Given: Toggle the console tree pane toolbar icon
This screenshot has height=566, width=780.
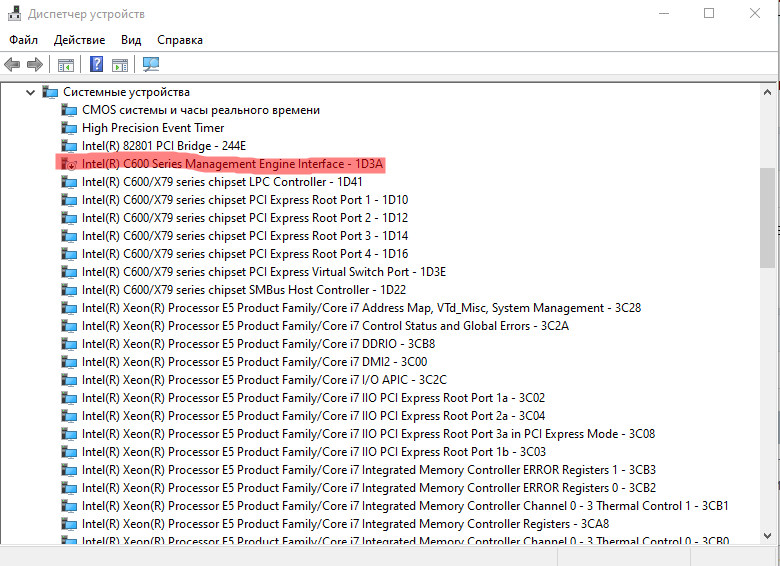Looking at the screenshot, I should (66, 65).
